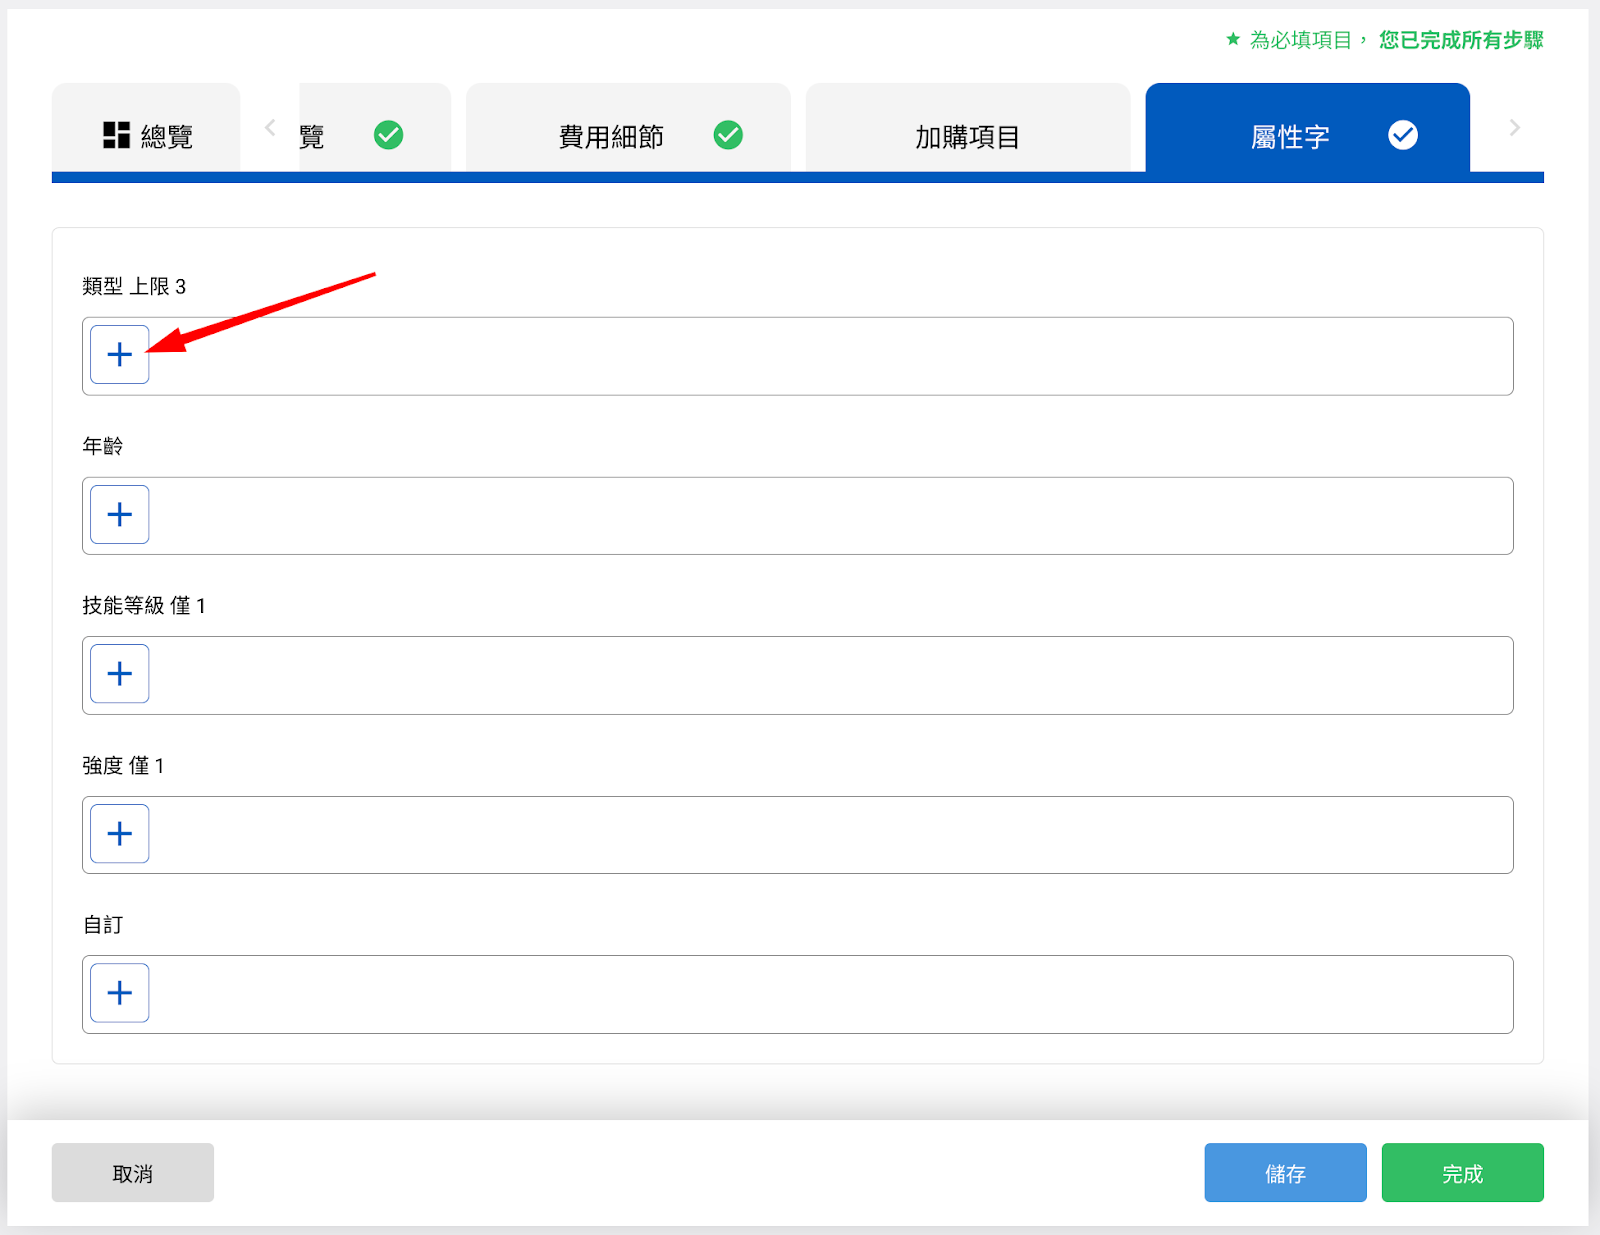Add a tag under 自訂
Viewport: 1600px width, 1235px height.
coord(120,993)
